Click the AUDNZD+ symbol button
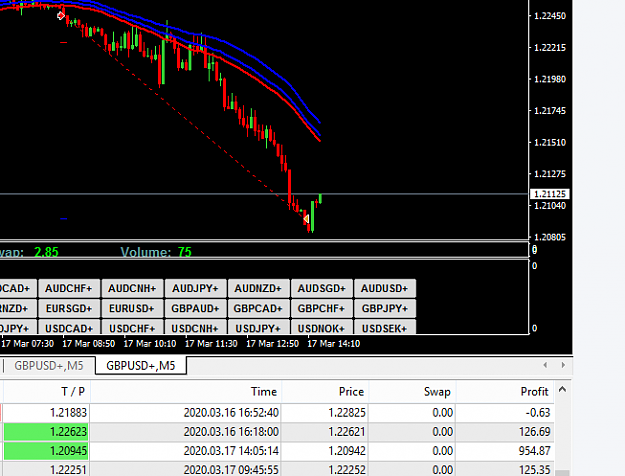This screenshot has width=625, height=476. point(258,288)
